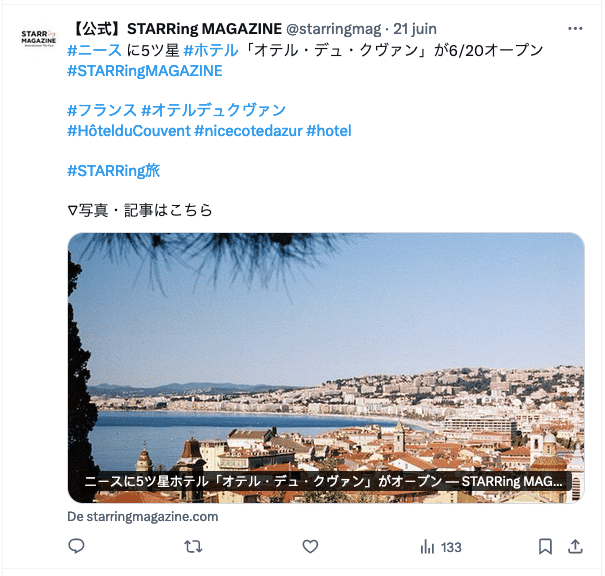Share the tweet with the upload arrow icon

[x=575, y=546]
